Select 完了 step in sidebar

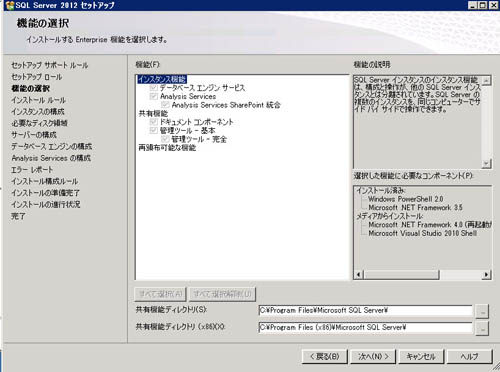18,216
